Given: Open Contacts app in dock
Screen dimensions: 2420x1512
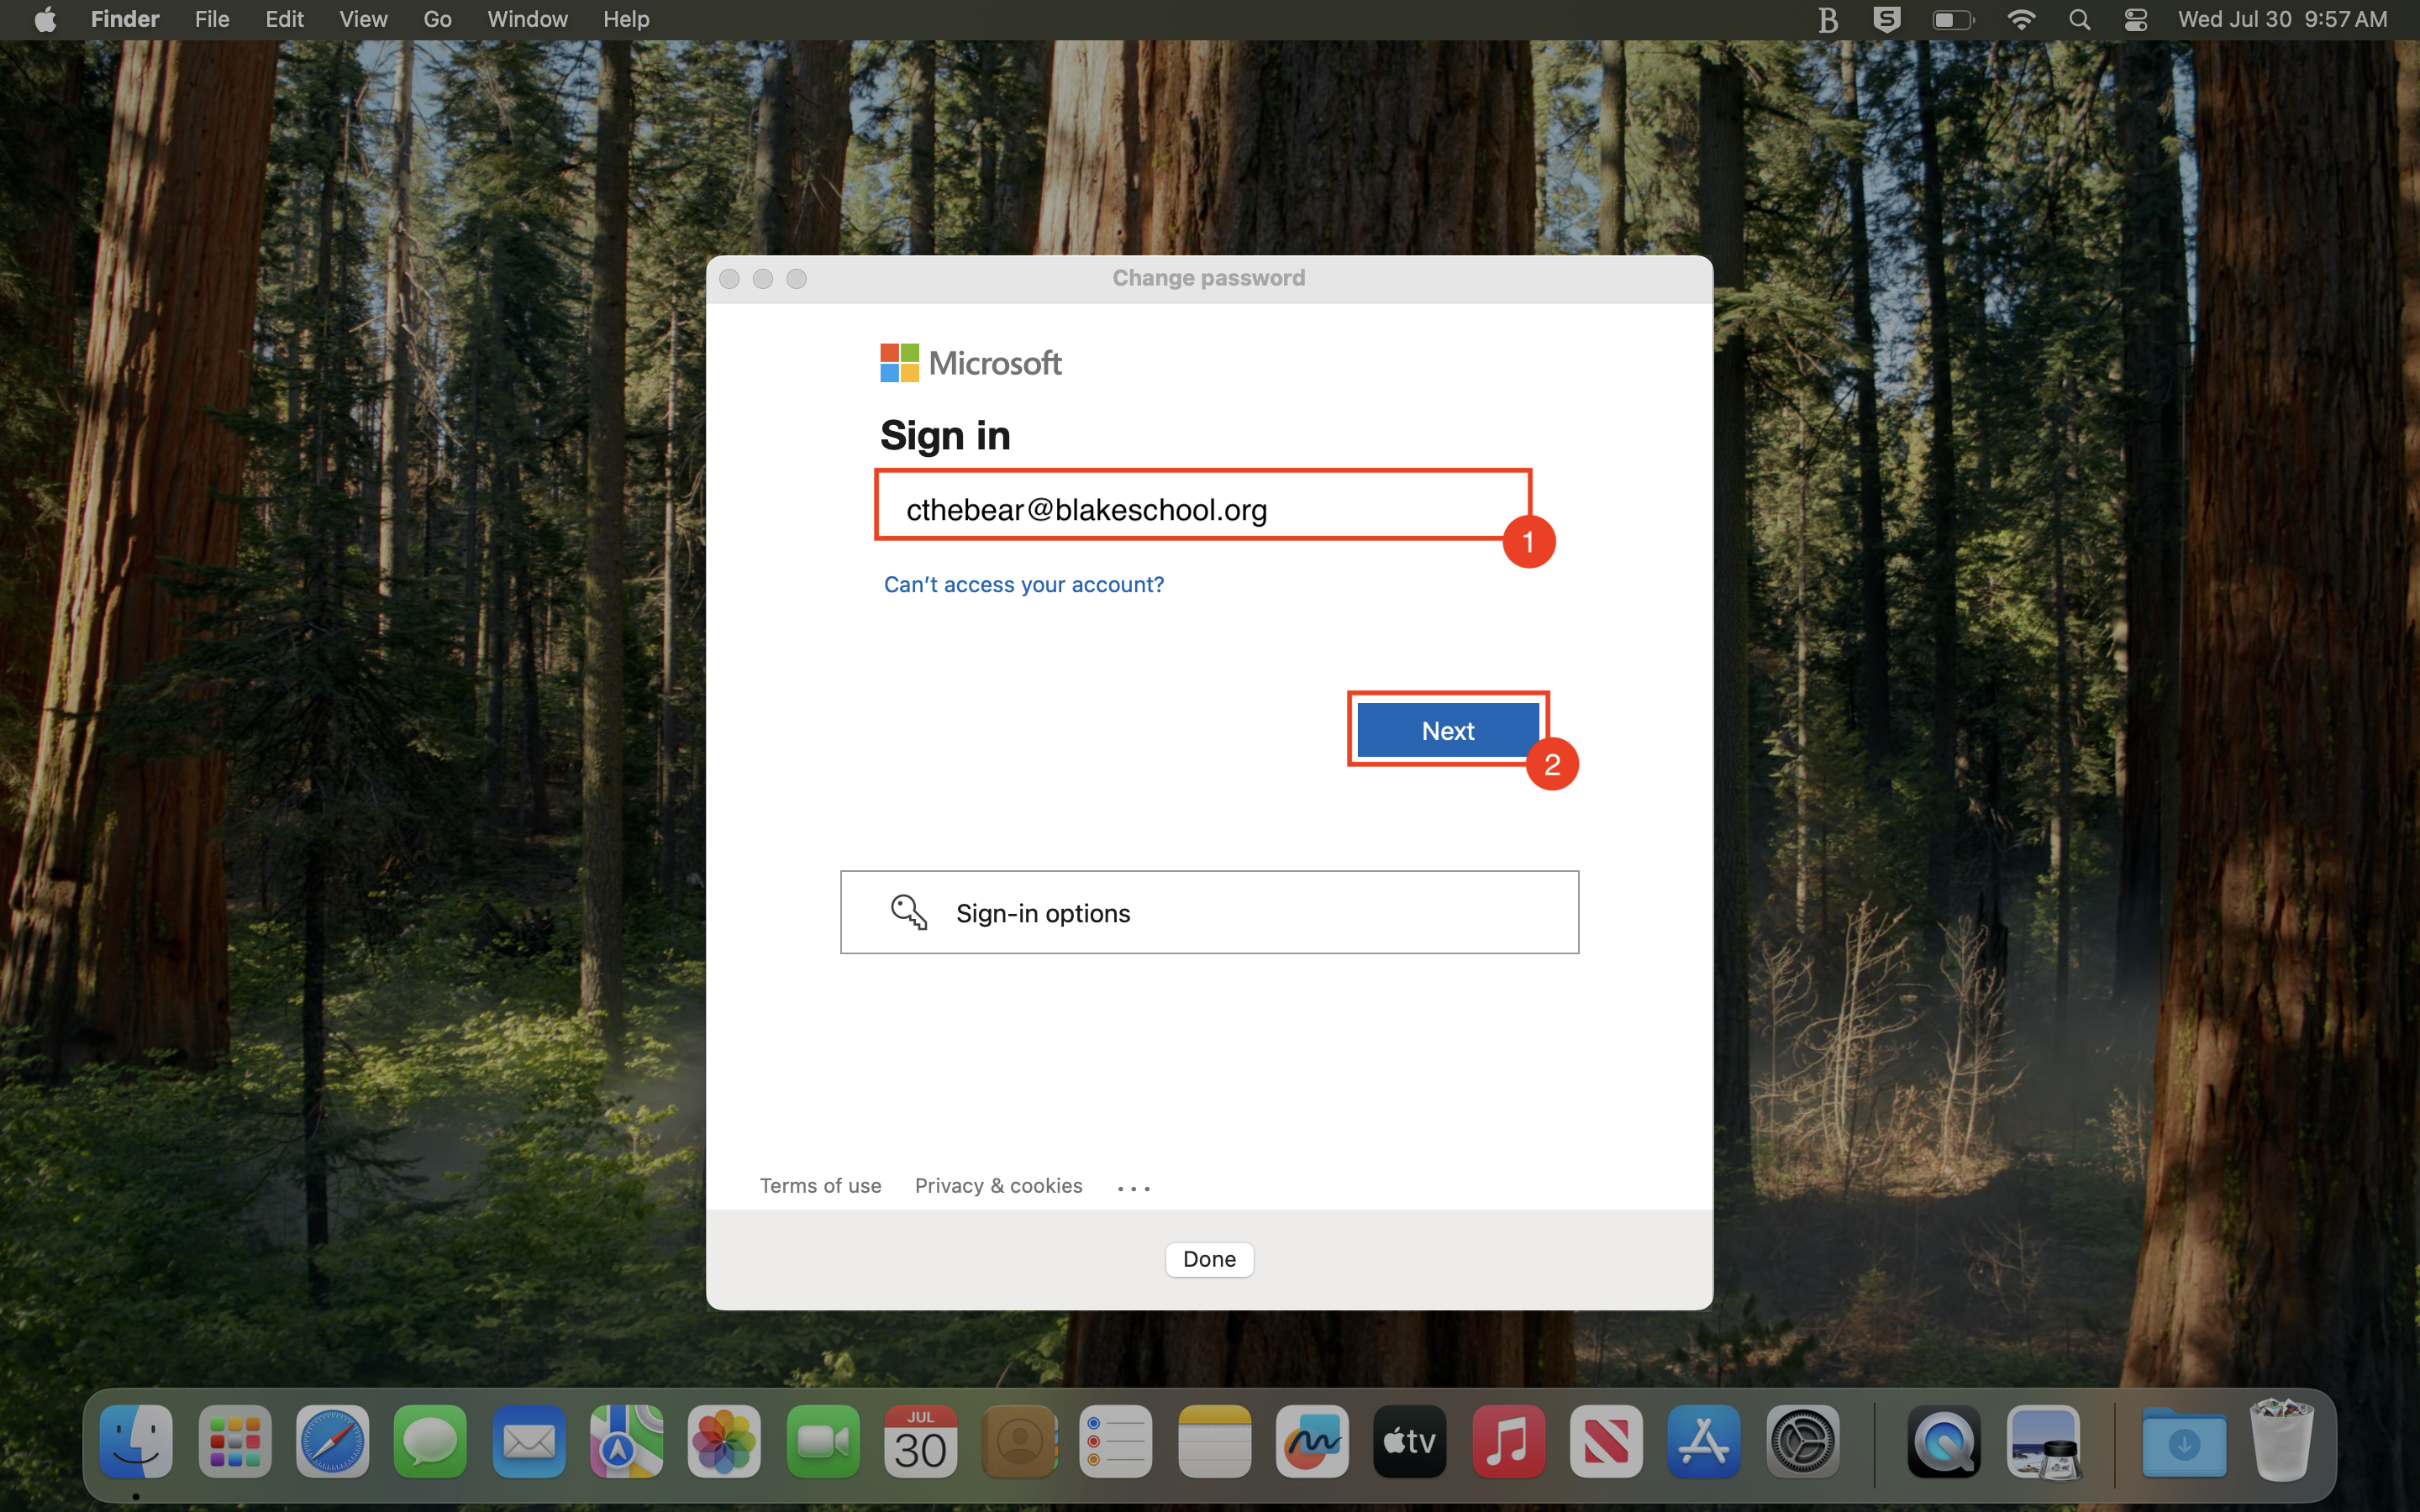Looking at the screenshot, I should tap(1019, 1441).
